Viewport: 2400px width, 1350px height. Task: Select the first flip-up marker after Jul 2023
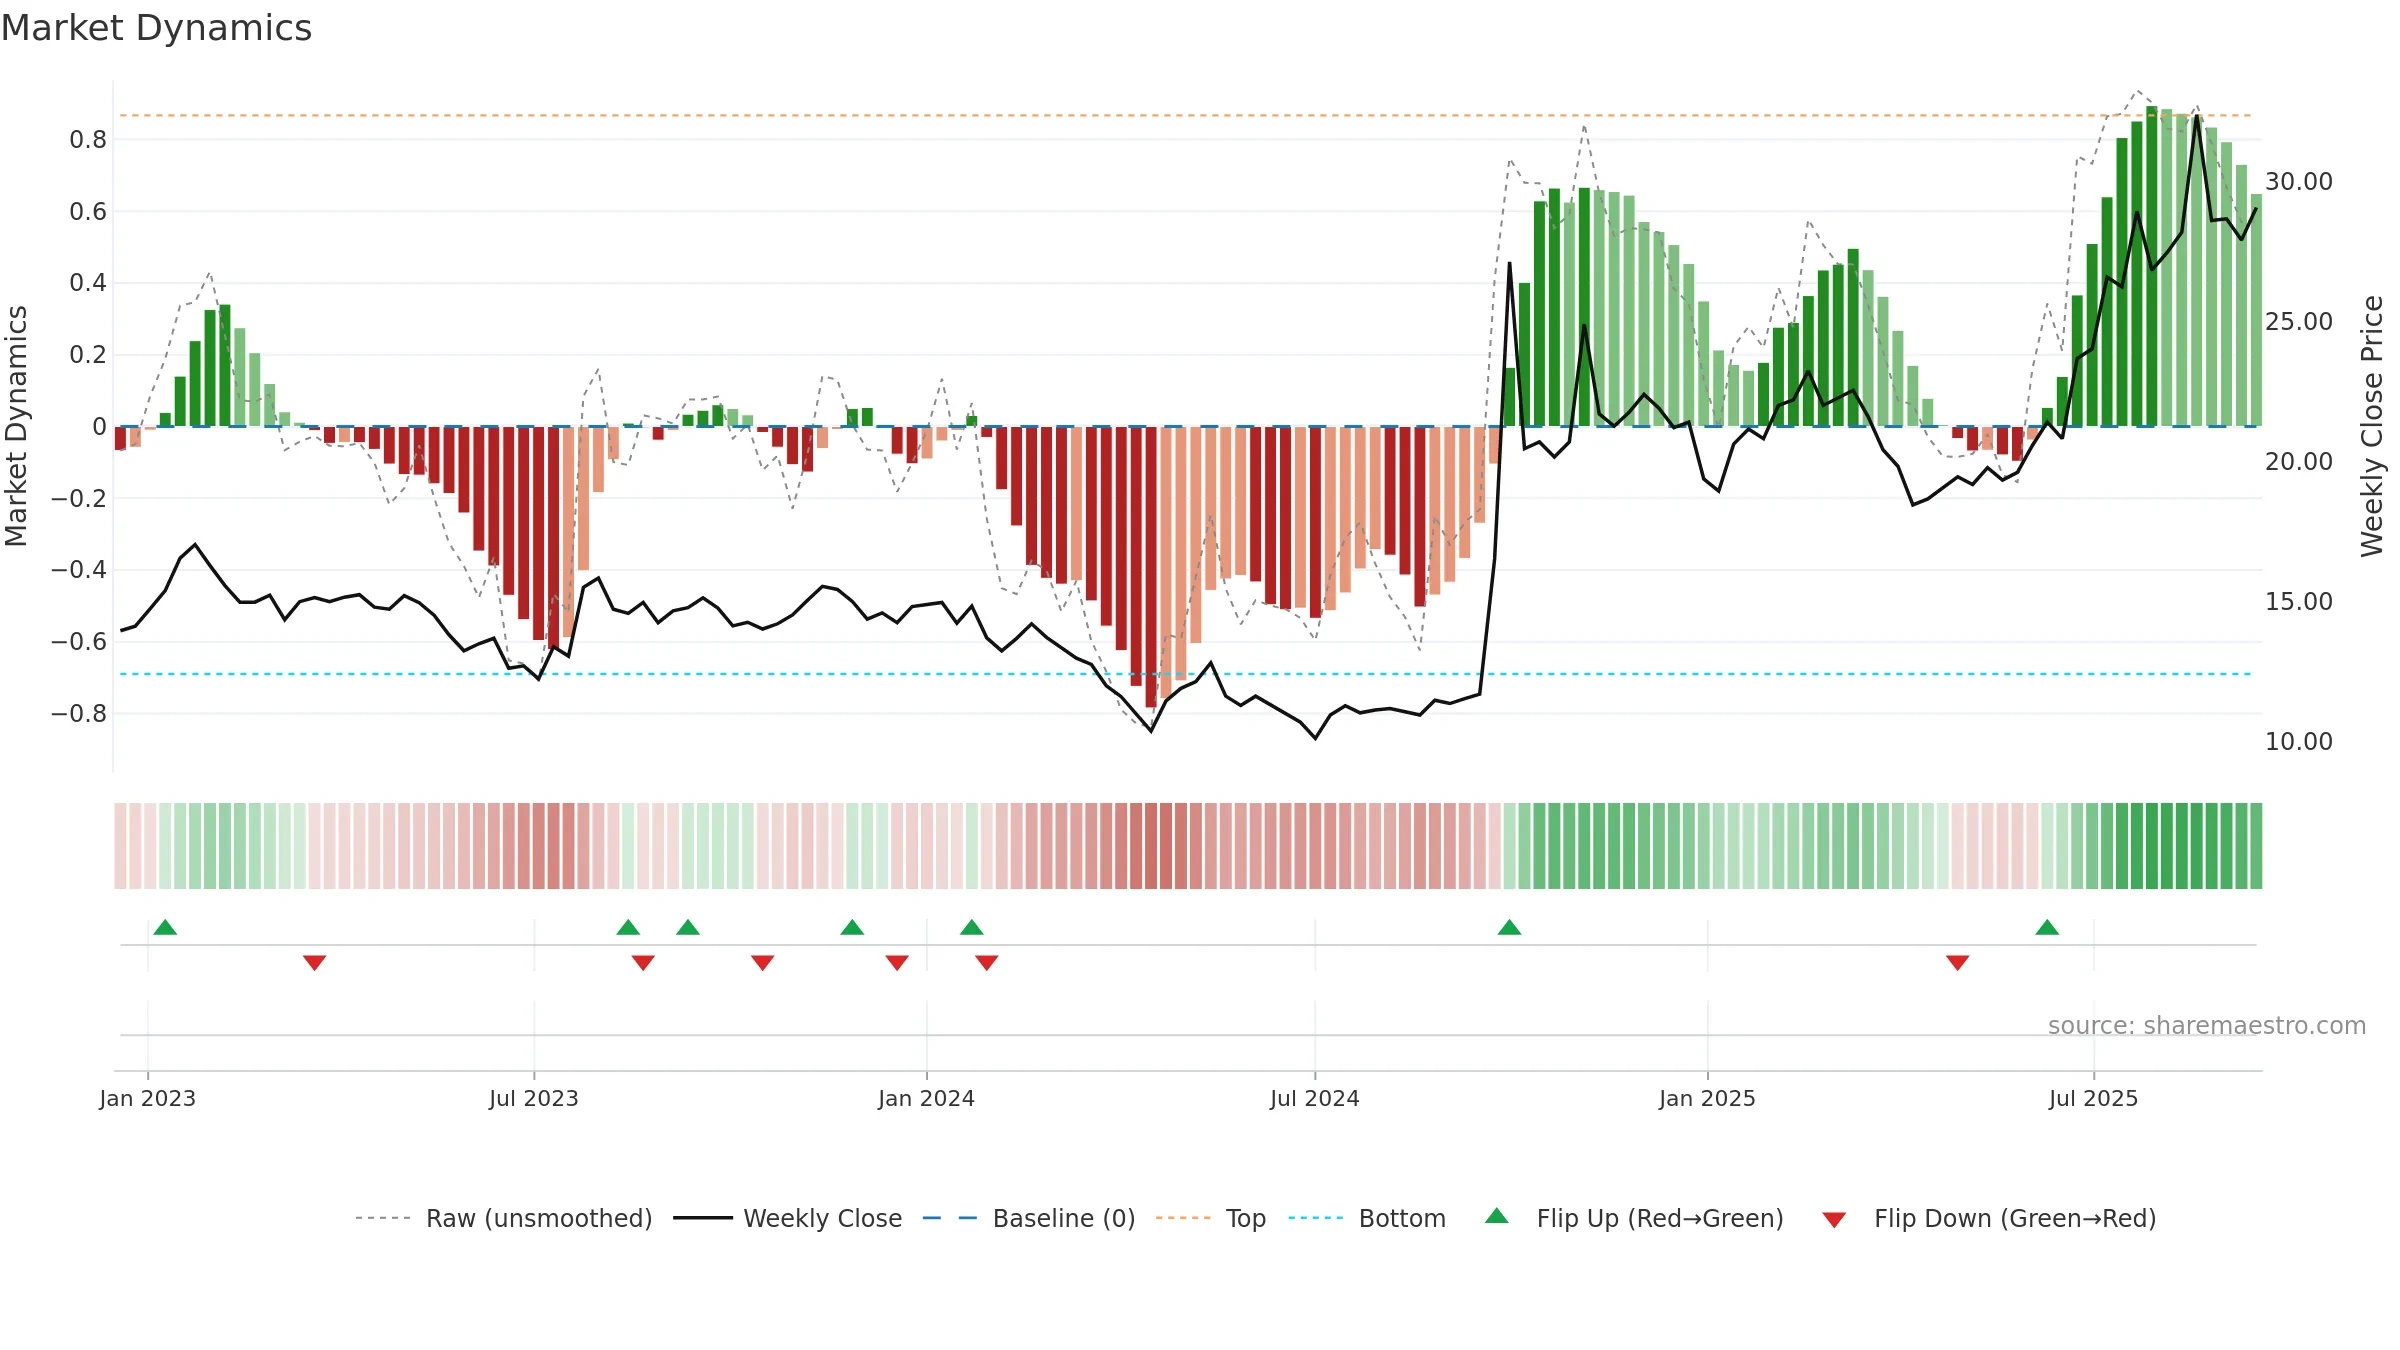[628, 927]
